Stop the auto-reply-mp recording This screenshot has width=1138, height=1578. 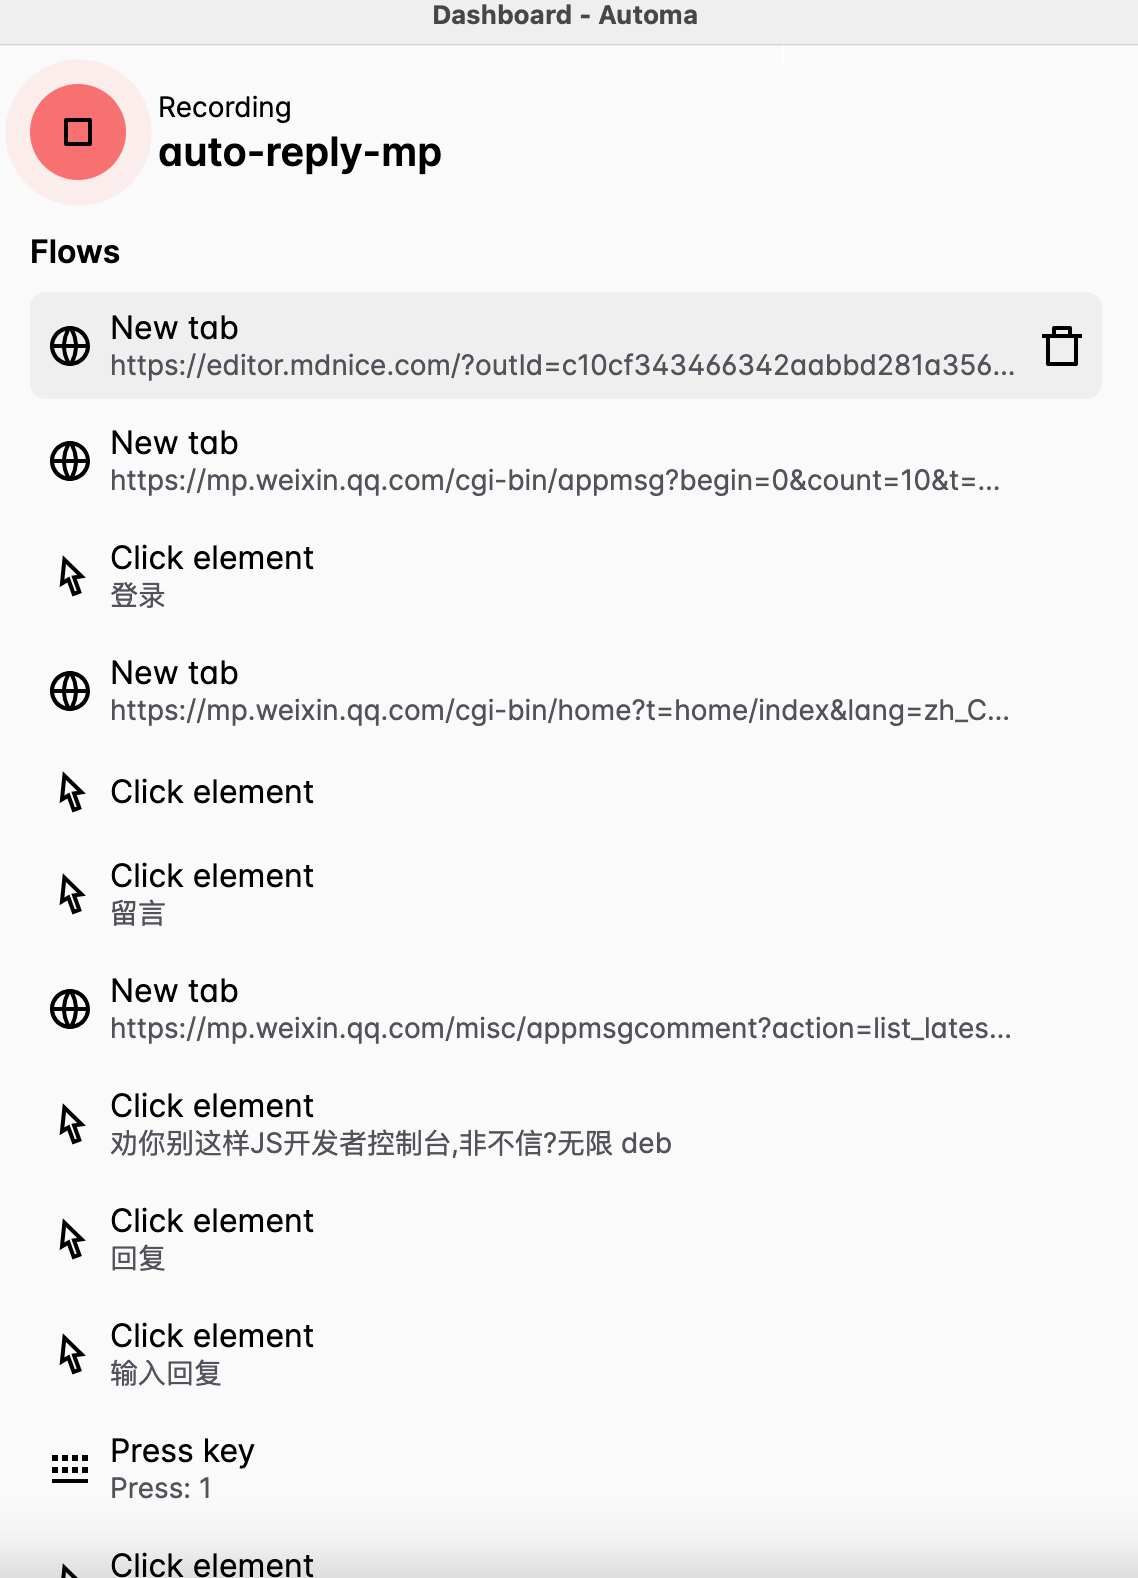[x=78, y=132]
